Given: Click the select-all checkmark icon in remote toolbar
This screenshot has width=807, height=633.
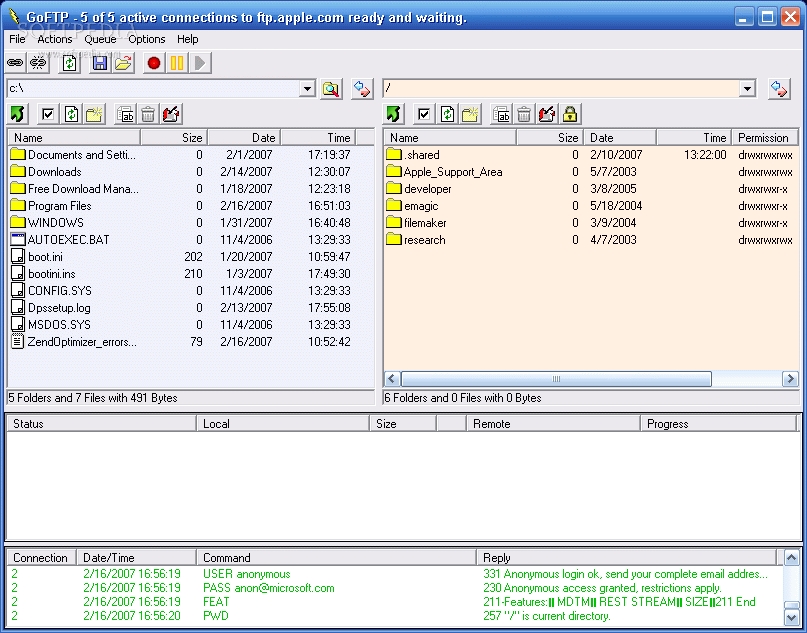Looking at the screenshot, I should [424, 114].
